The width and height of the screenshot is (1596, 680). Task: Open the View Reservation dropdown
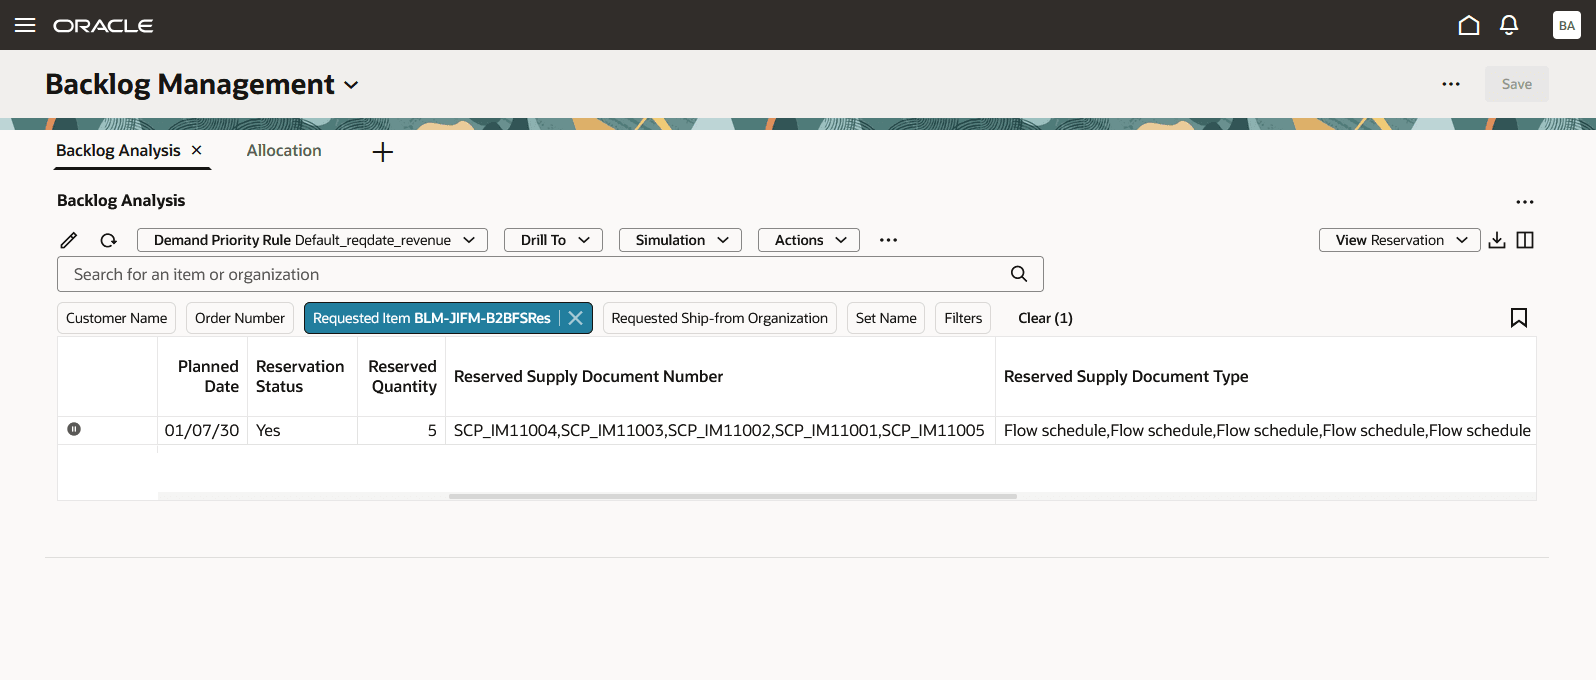pos(1400,240)
